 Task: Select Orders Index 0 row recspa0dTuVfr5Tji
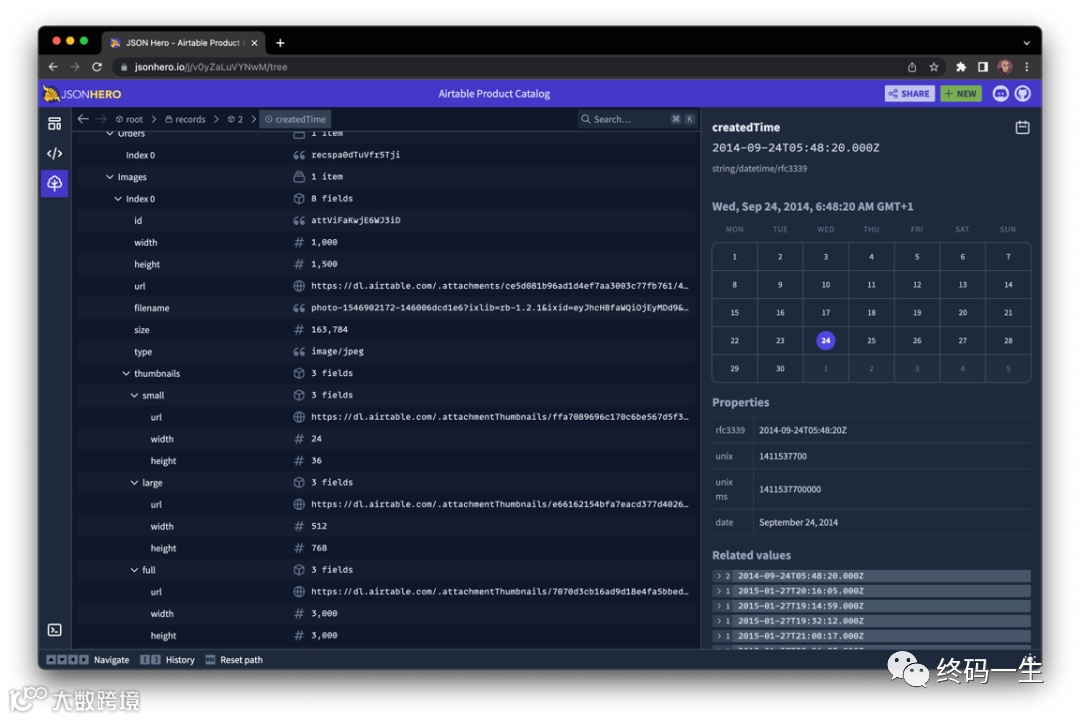click(386, 155)
